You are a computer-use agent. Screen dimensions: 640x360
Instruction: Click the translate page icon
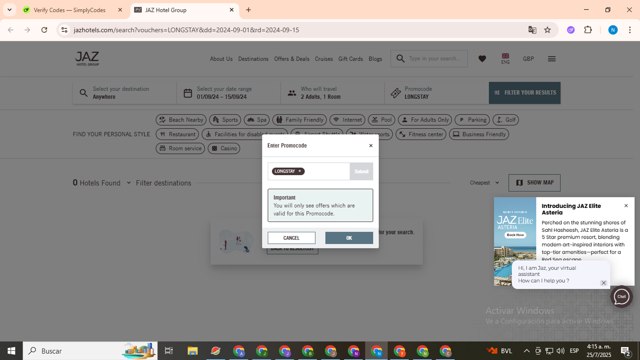532,30
